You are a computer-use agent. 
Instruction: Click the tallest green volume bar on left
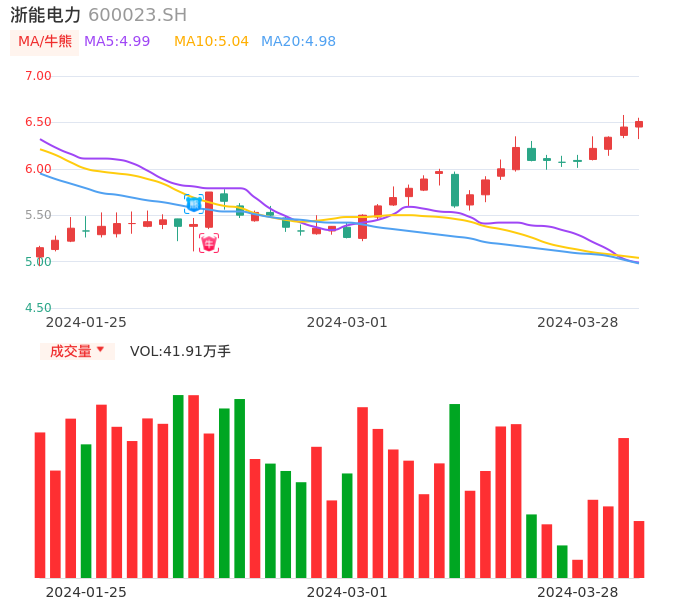tap(178, 486)
